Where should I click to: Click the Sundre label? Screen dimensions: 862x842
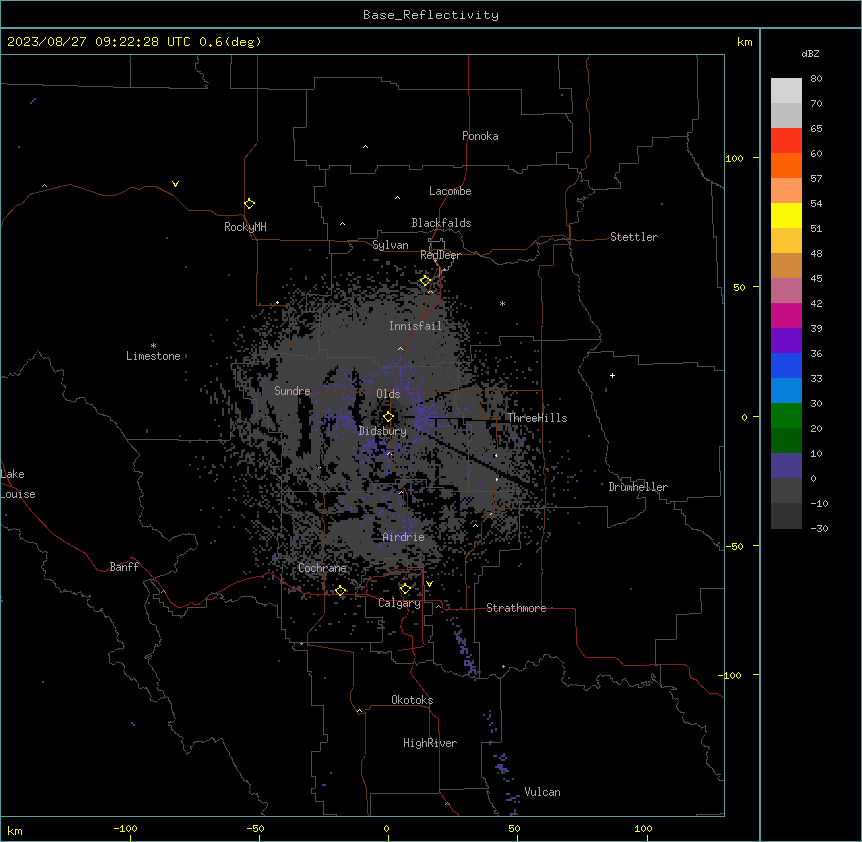tap(292, 391)
